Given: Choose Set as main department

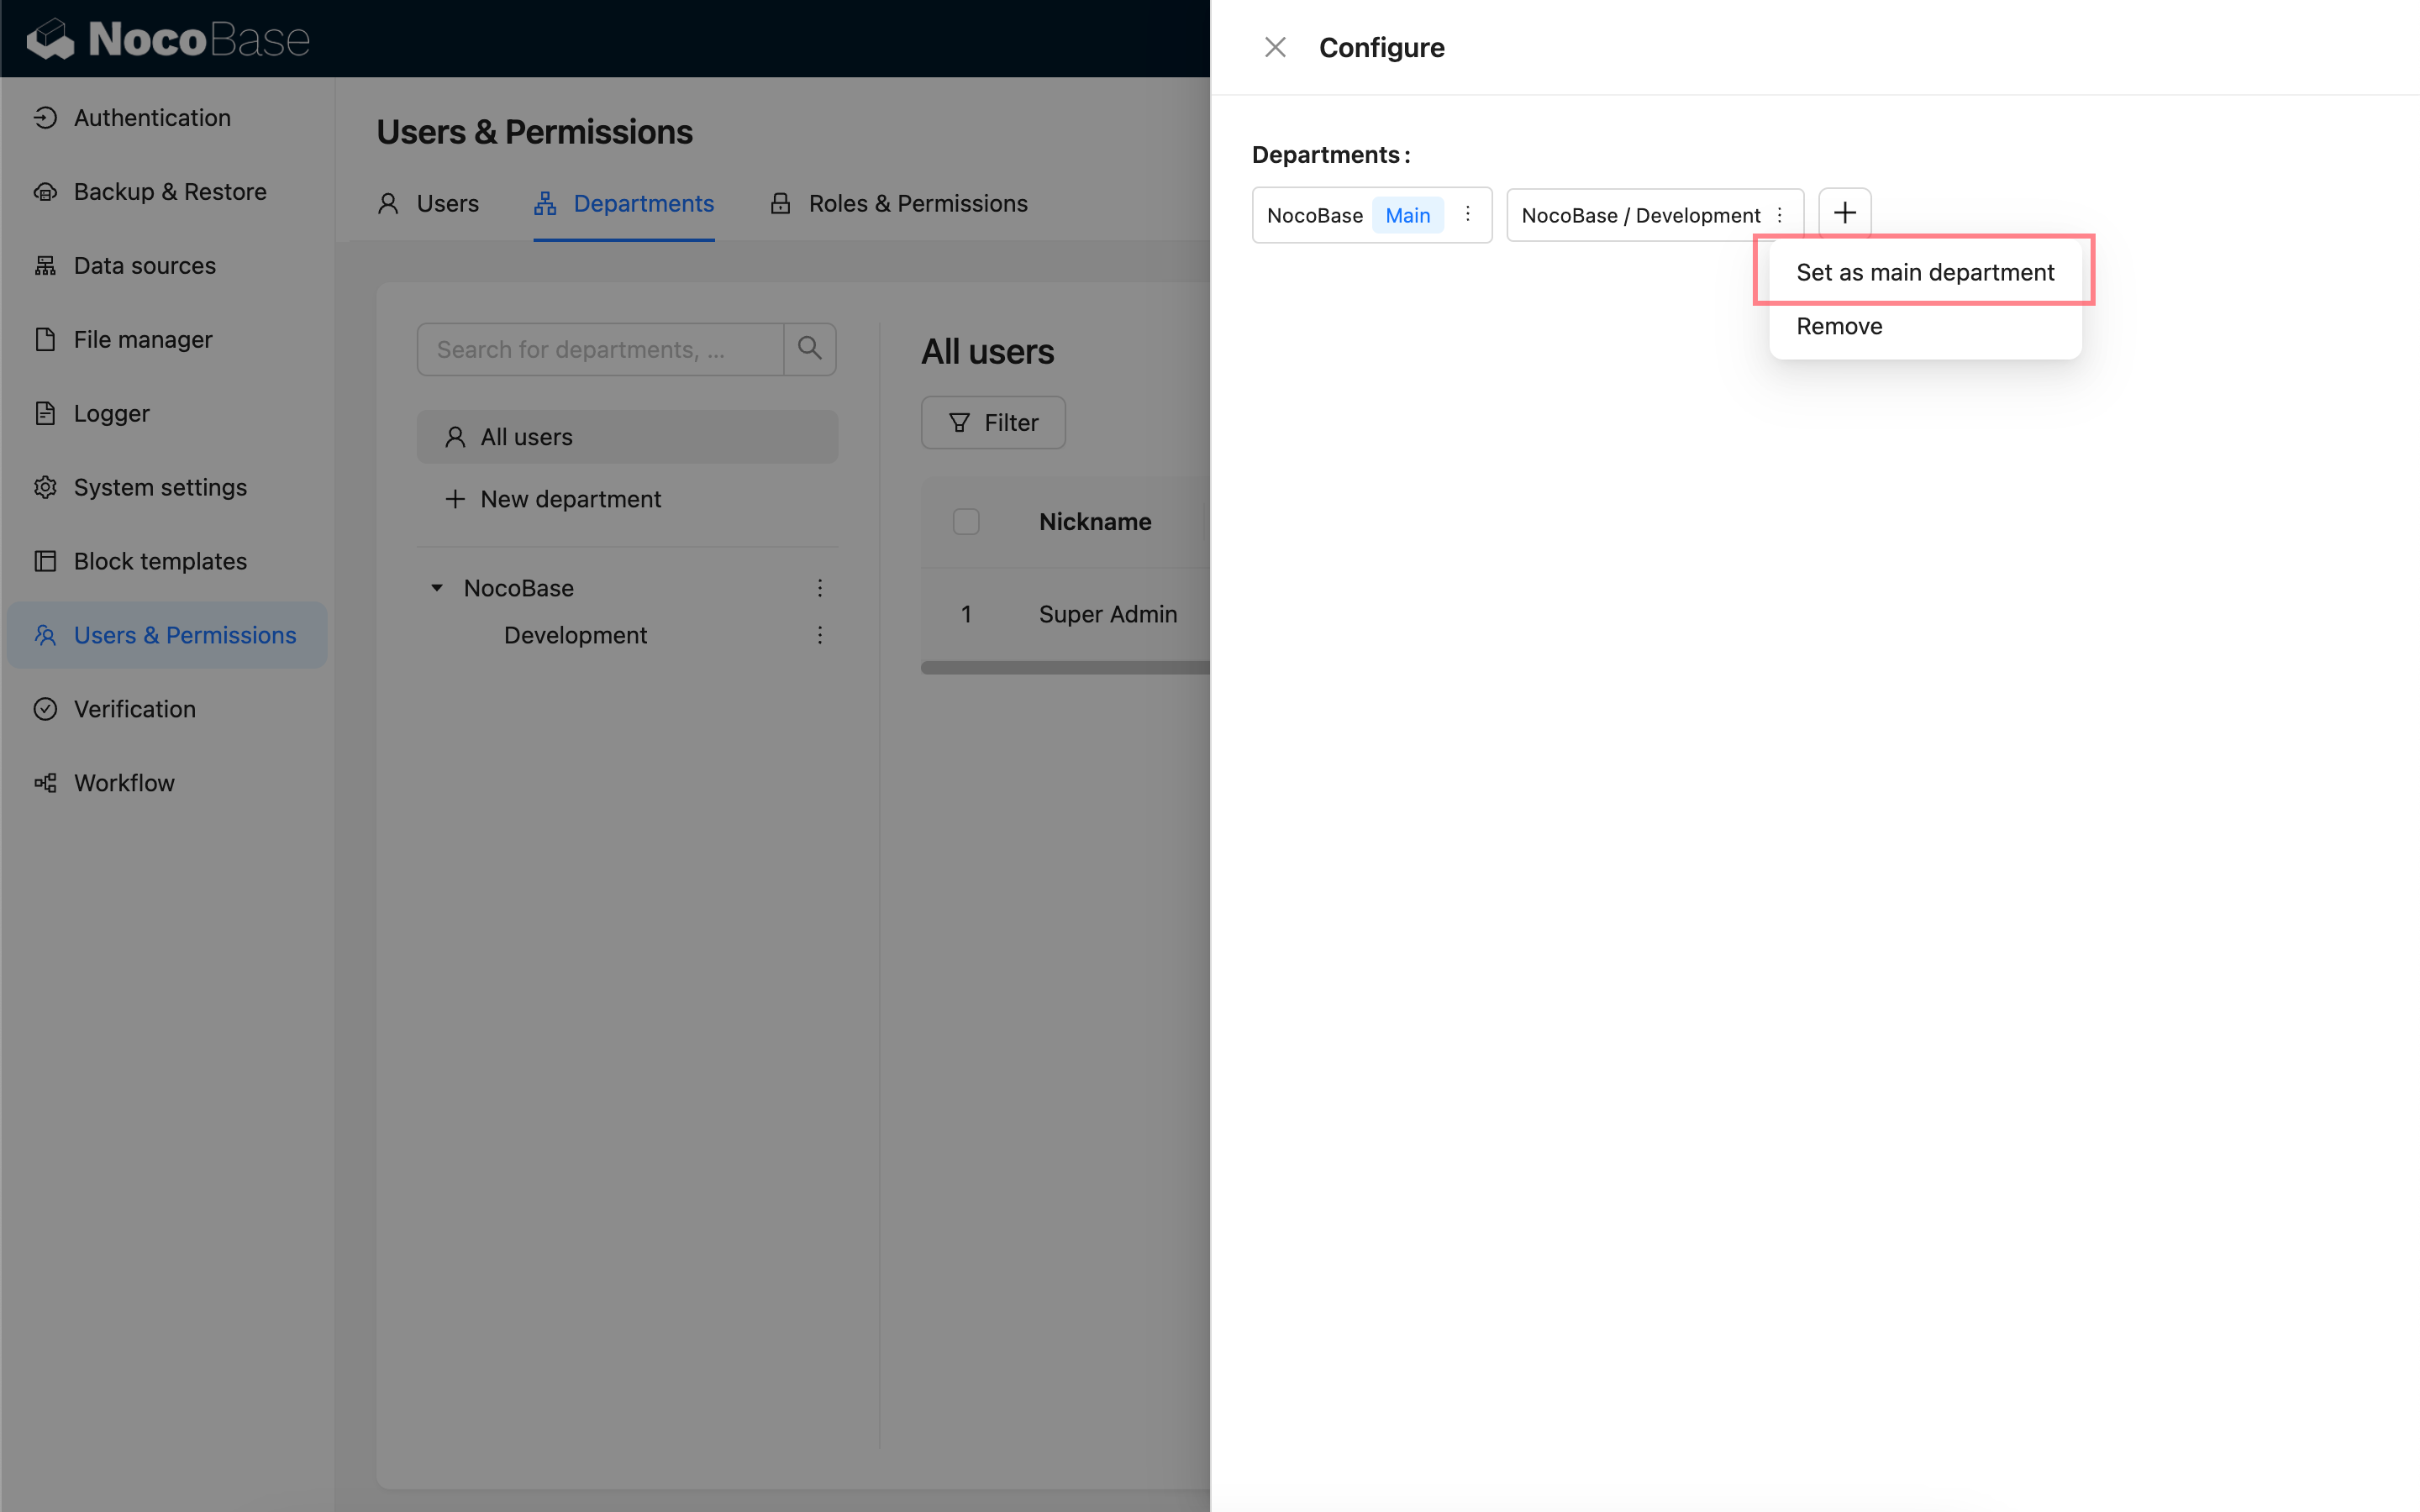Looking at the screenshot, I should click(x=1924, y=272).
